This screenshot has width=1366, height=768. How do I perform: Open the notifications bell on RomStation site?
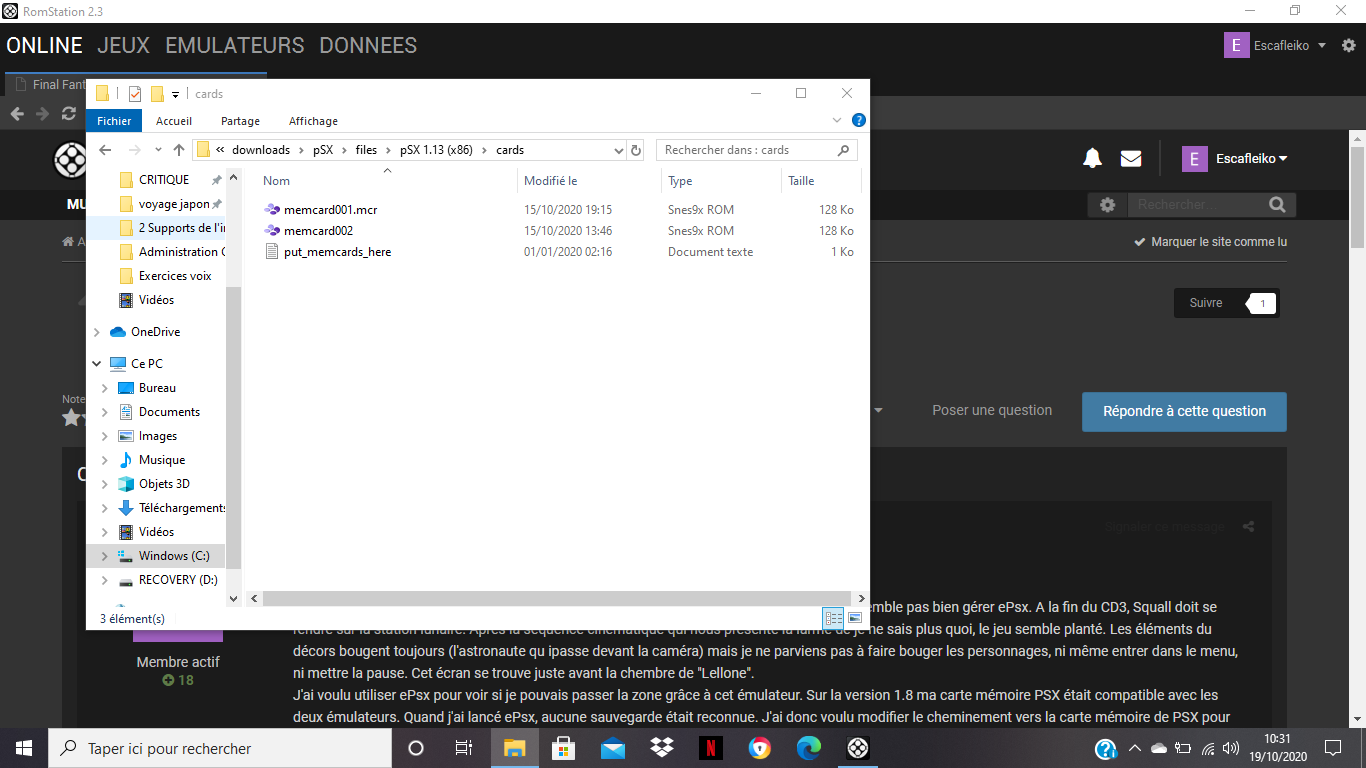[1093, 158]
